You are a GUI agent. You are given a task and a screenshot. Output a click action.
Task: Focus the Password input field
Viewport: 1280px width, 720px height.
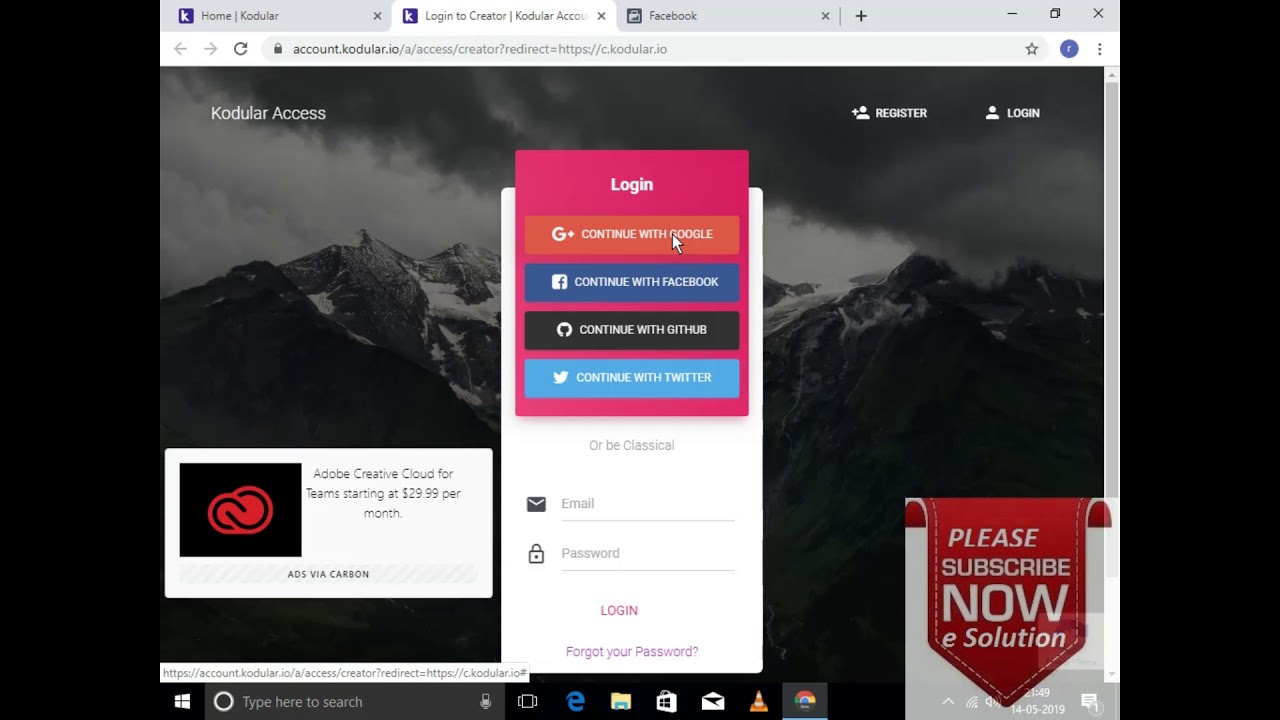point(647,553)
